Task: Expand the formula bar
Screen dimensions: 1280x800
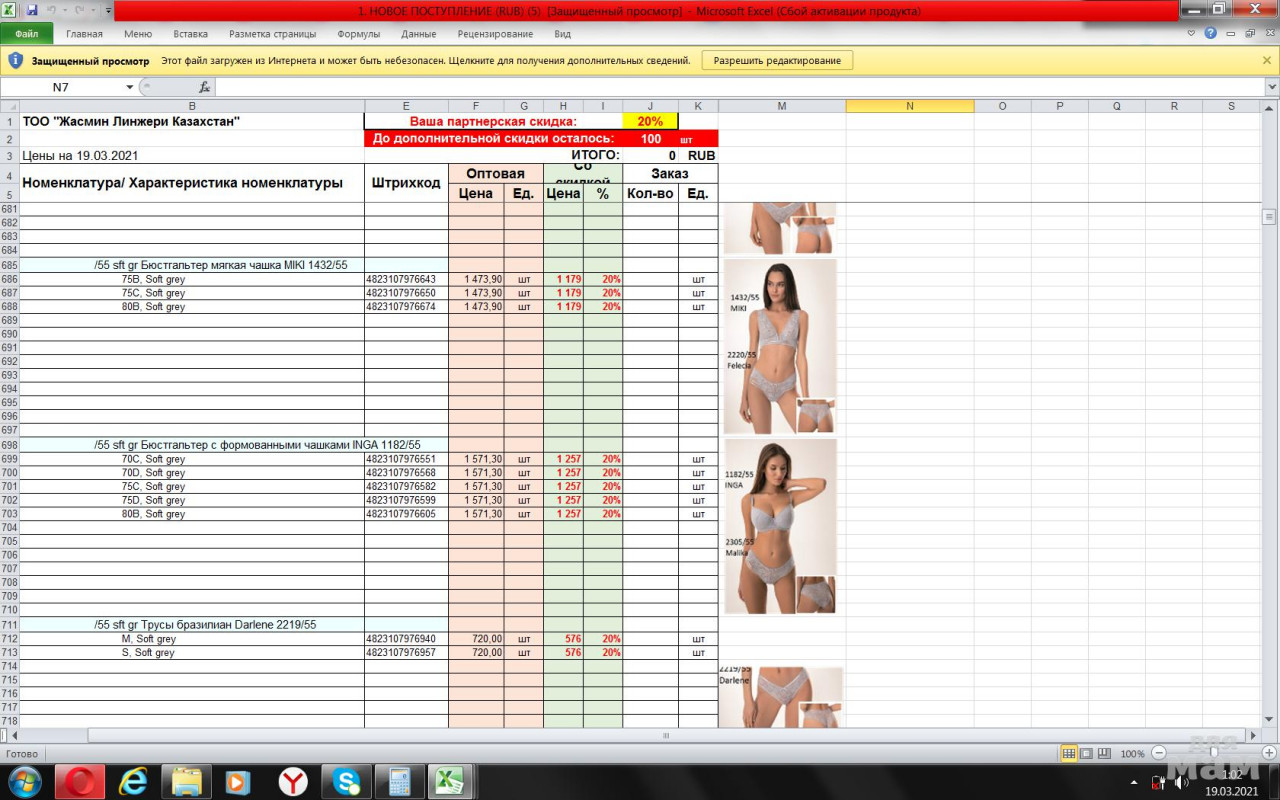Action: pyautogui.click(x=1271, y=87)
